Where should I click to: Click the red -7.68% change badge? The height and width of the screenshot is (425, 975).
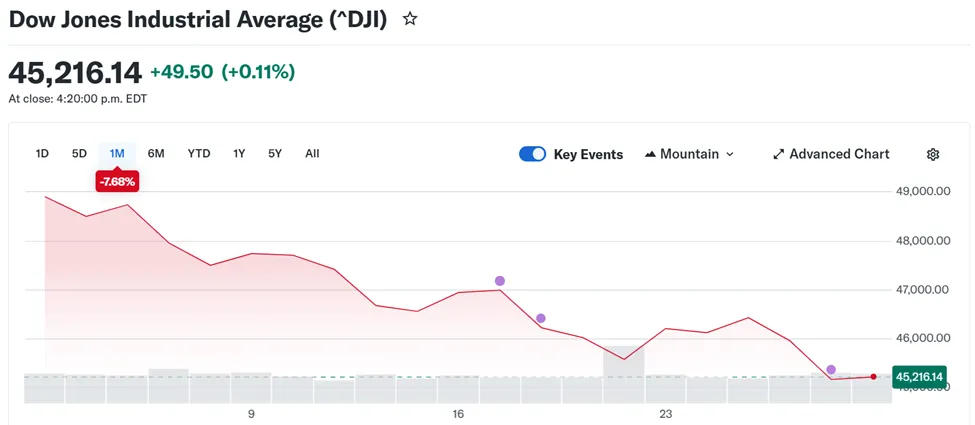tap(117, 182)
